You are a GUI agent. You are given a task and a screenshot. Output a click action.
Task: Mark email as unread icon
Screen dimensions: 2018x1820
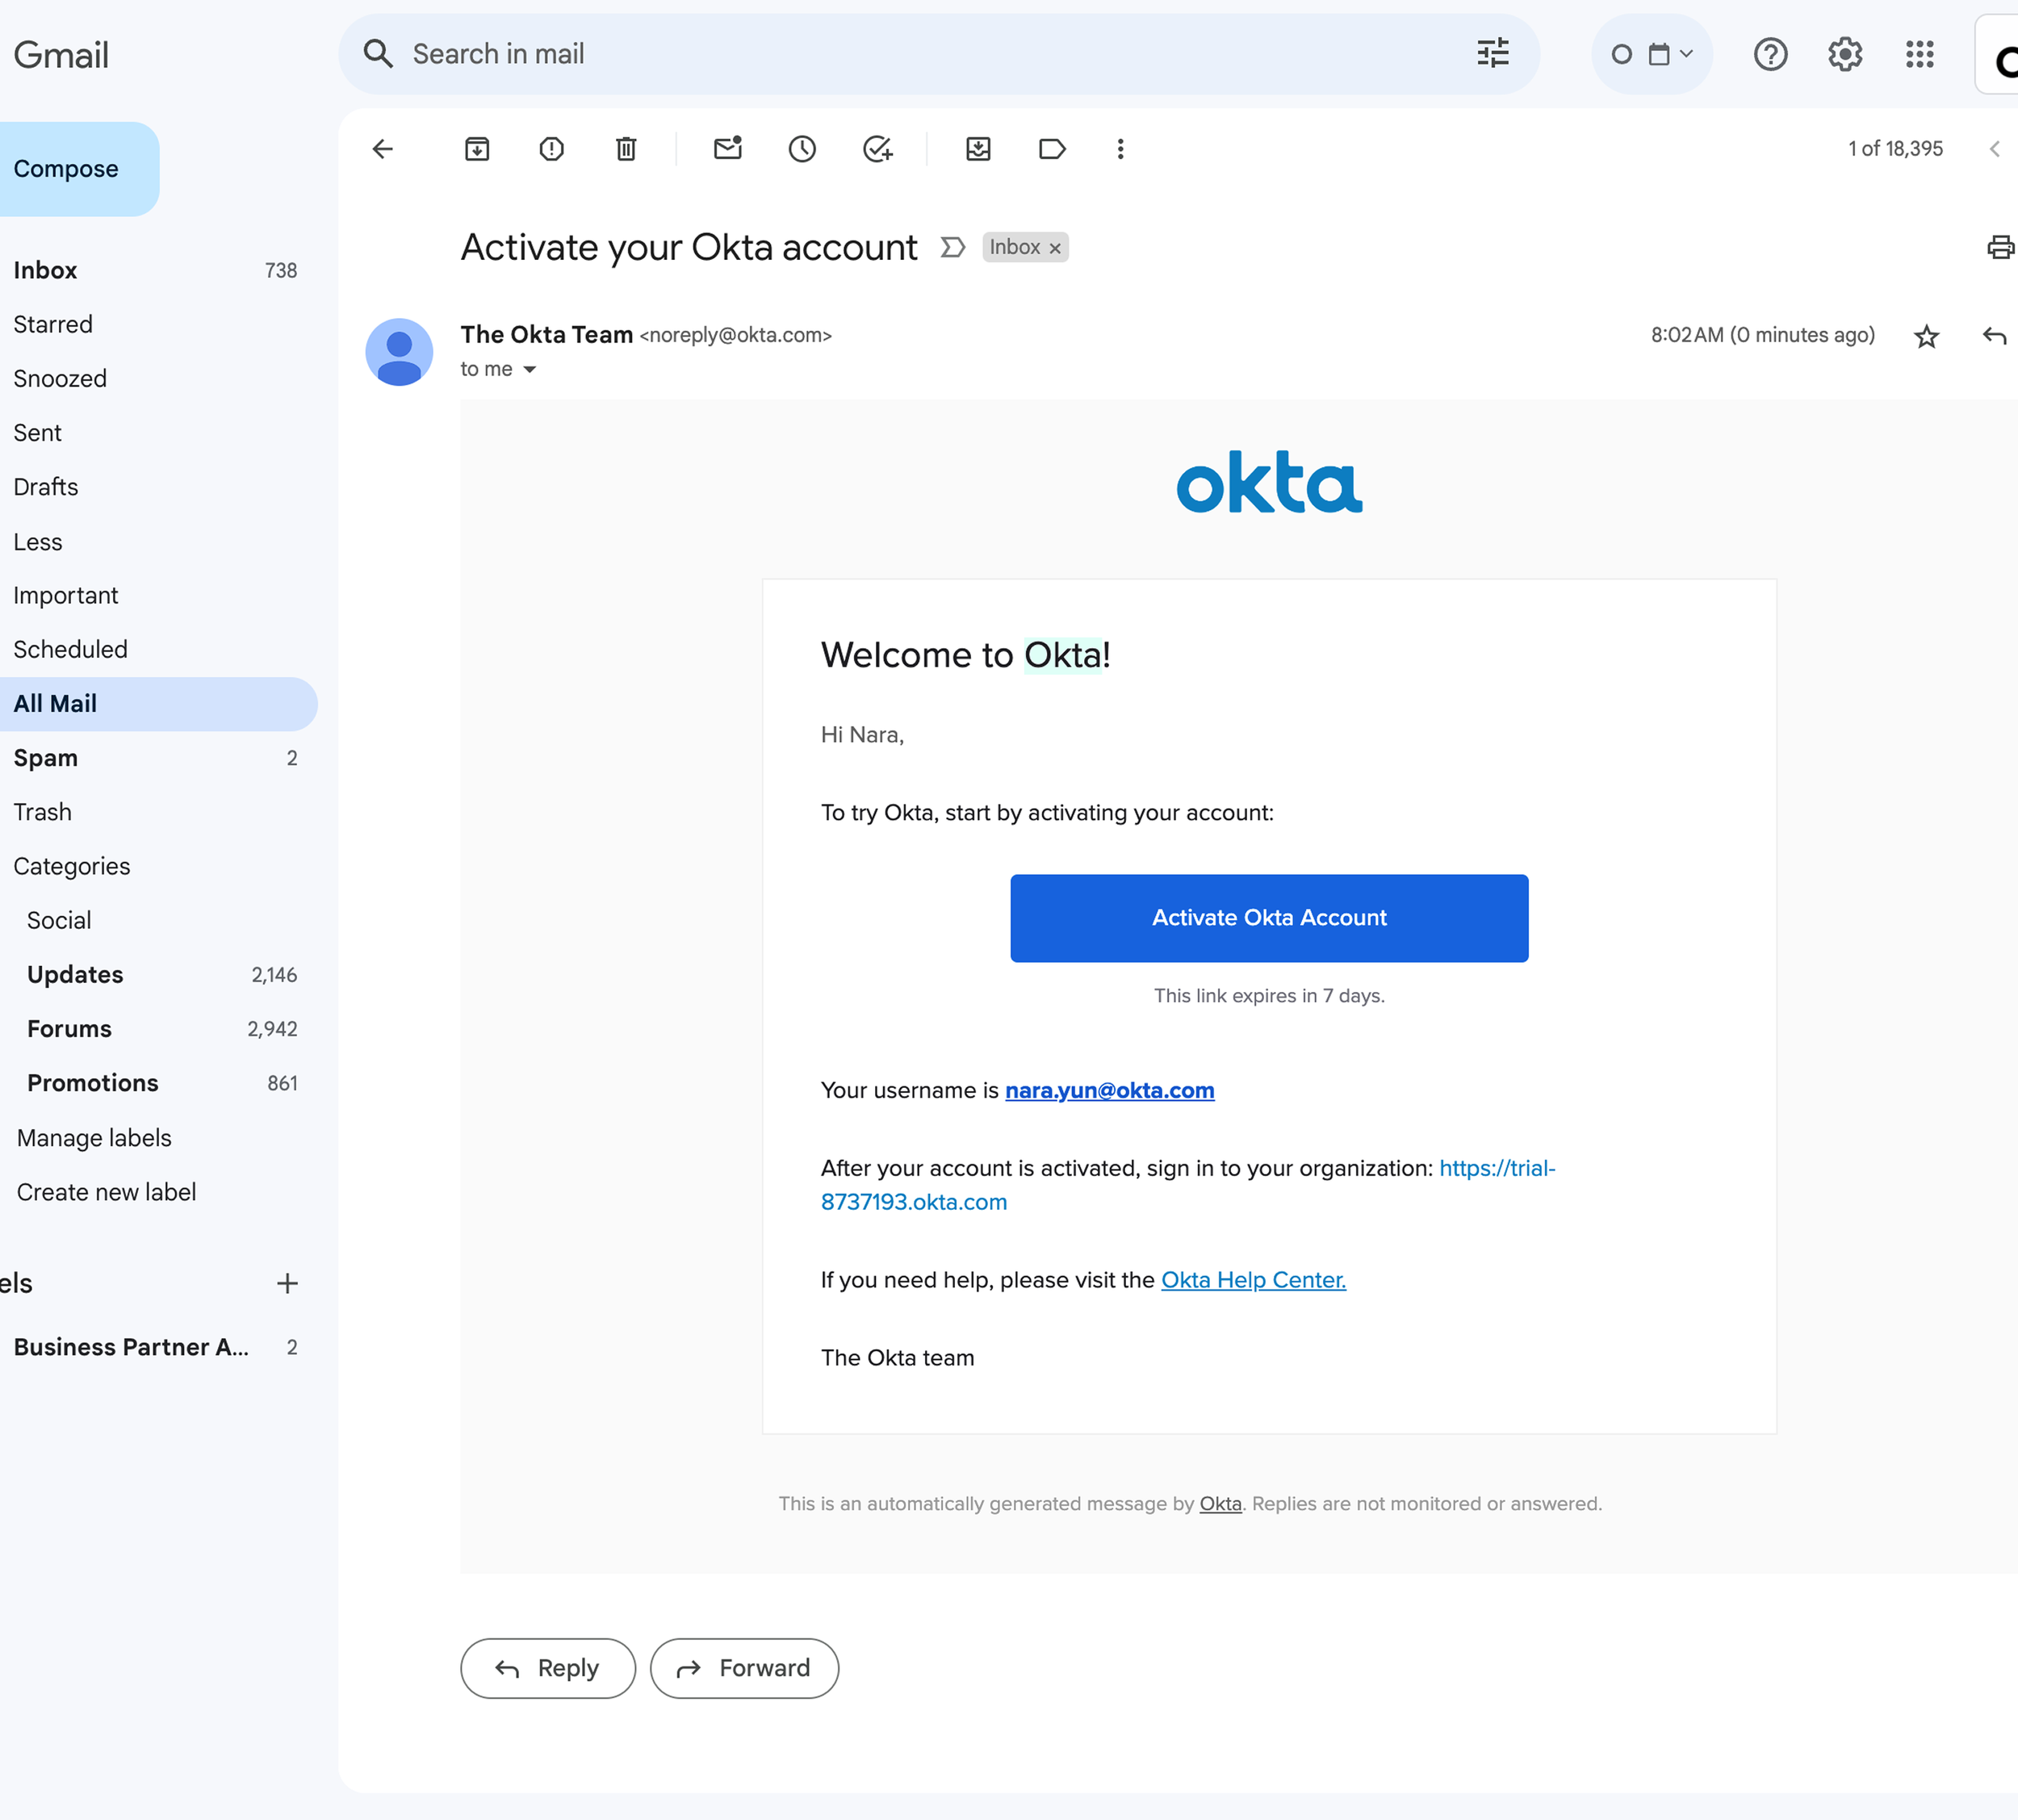pos(727,149)
